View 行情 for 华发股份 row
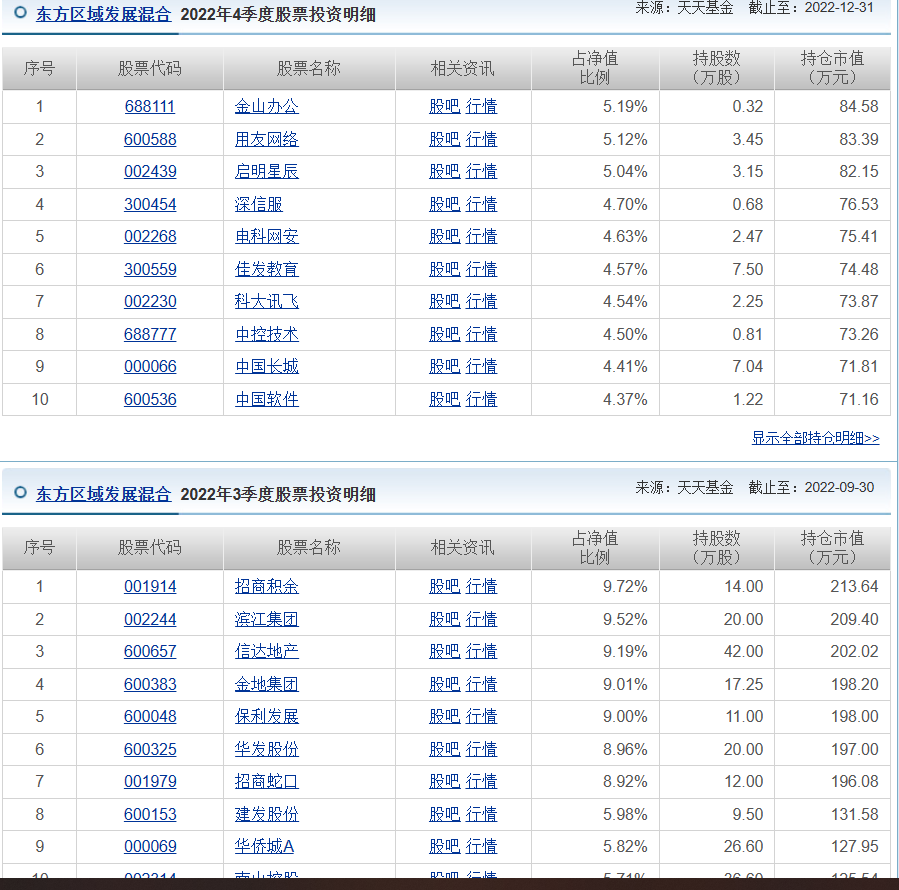899x890 pixels. (481, 749)
